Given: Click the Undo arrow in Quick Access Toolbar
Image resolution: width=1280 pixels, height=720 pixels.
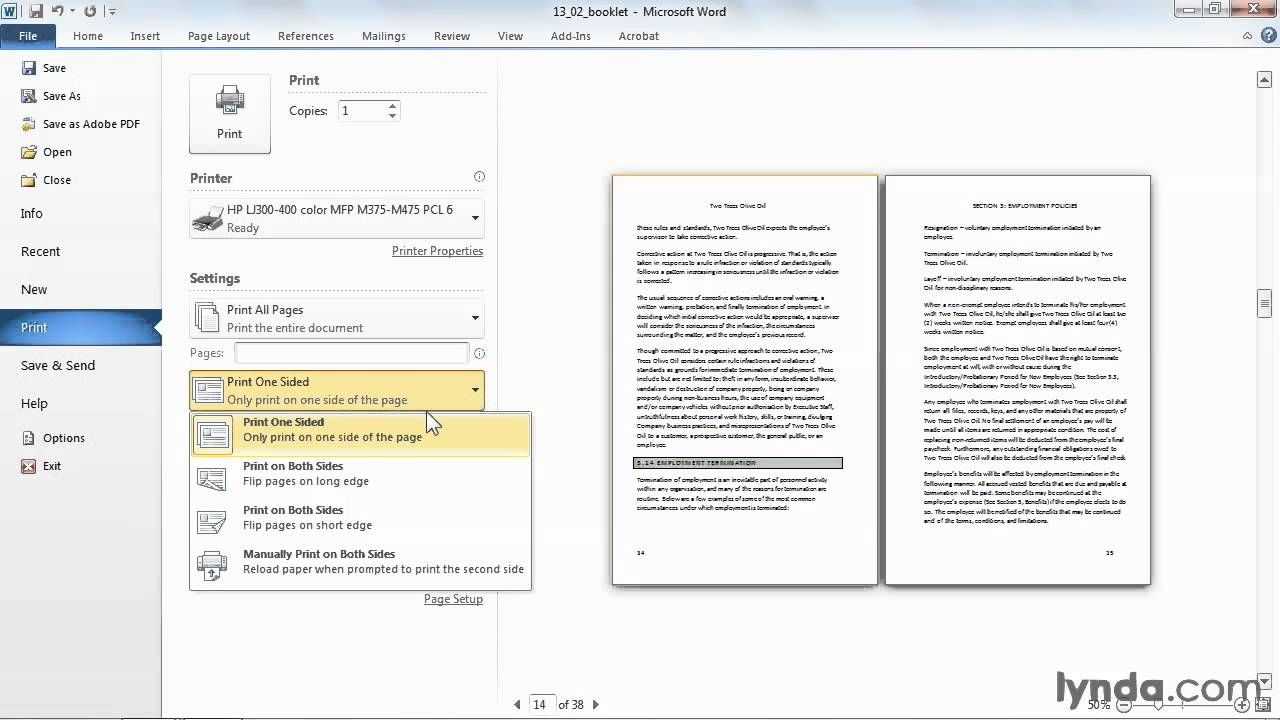Looking at the screenshot, I should [x=57, y=11].
